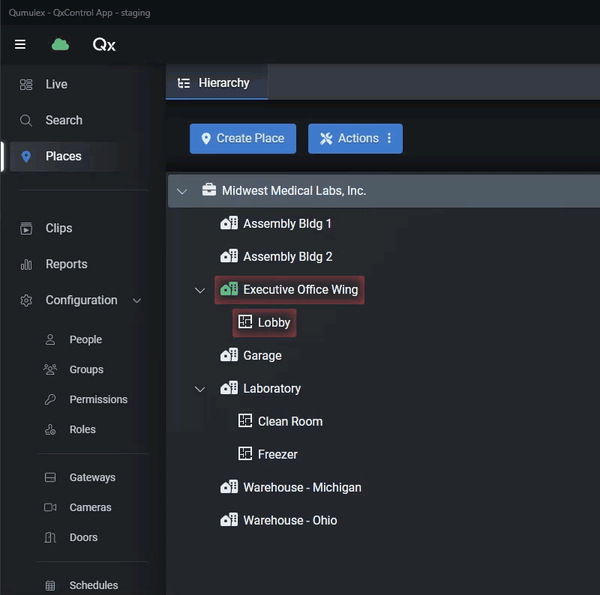
Task: Click the Doors icon
Action: pos(50,537)
